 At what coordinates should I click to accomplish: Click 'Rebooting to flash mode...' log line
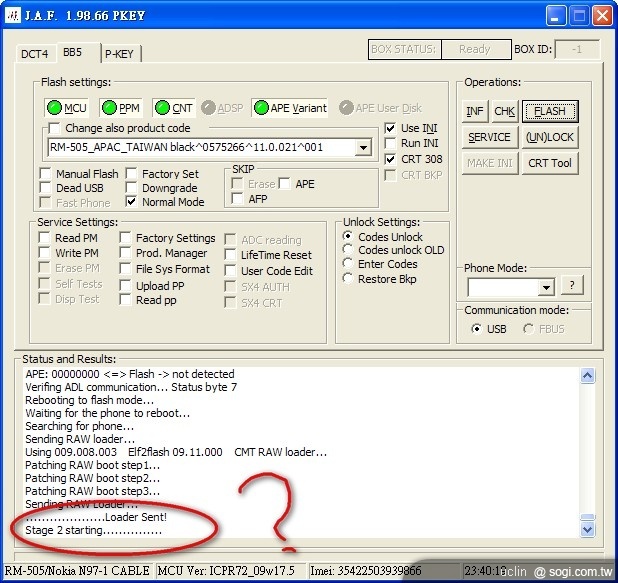(89, 400)
